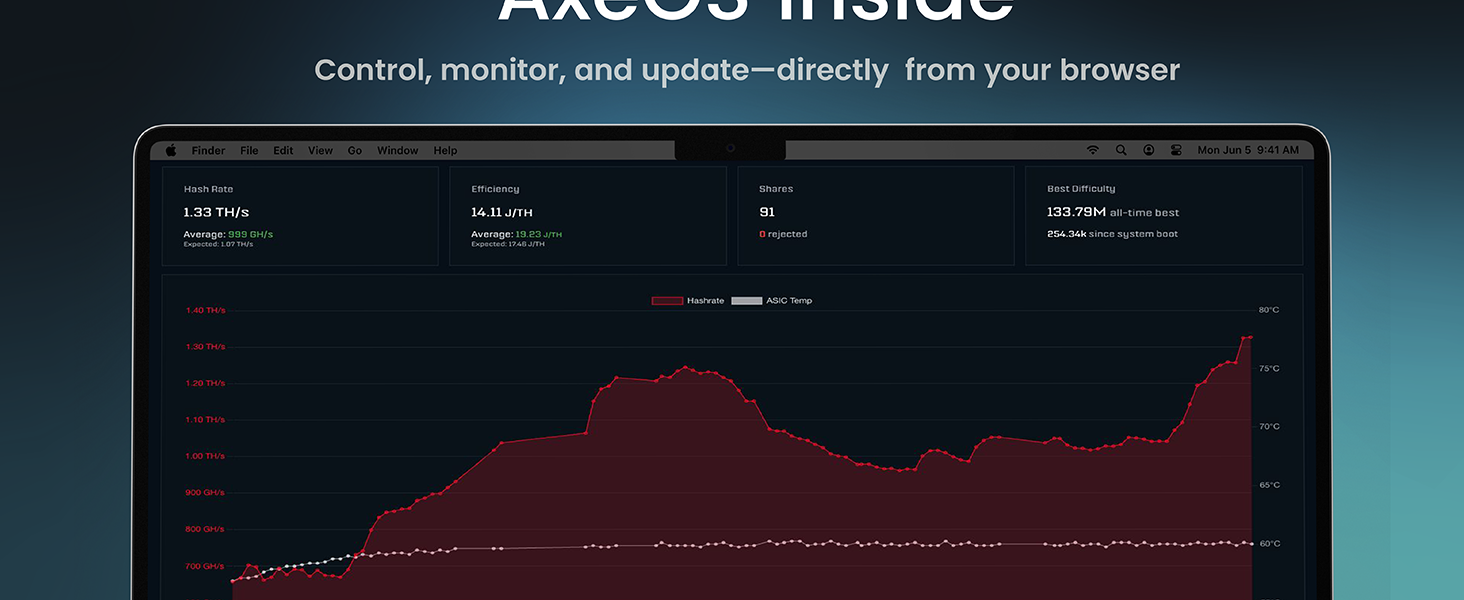Click the user account icon in menu bar

click(x=1149, y=150)
